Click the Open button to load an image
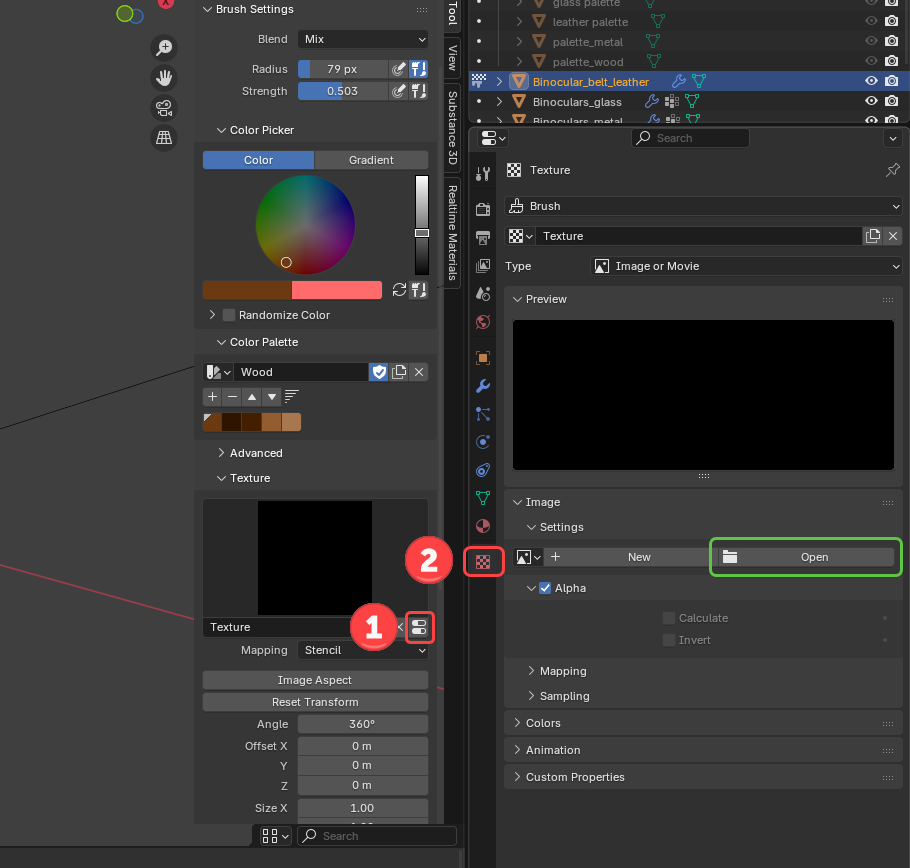 (x=805, y=557)
